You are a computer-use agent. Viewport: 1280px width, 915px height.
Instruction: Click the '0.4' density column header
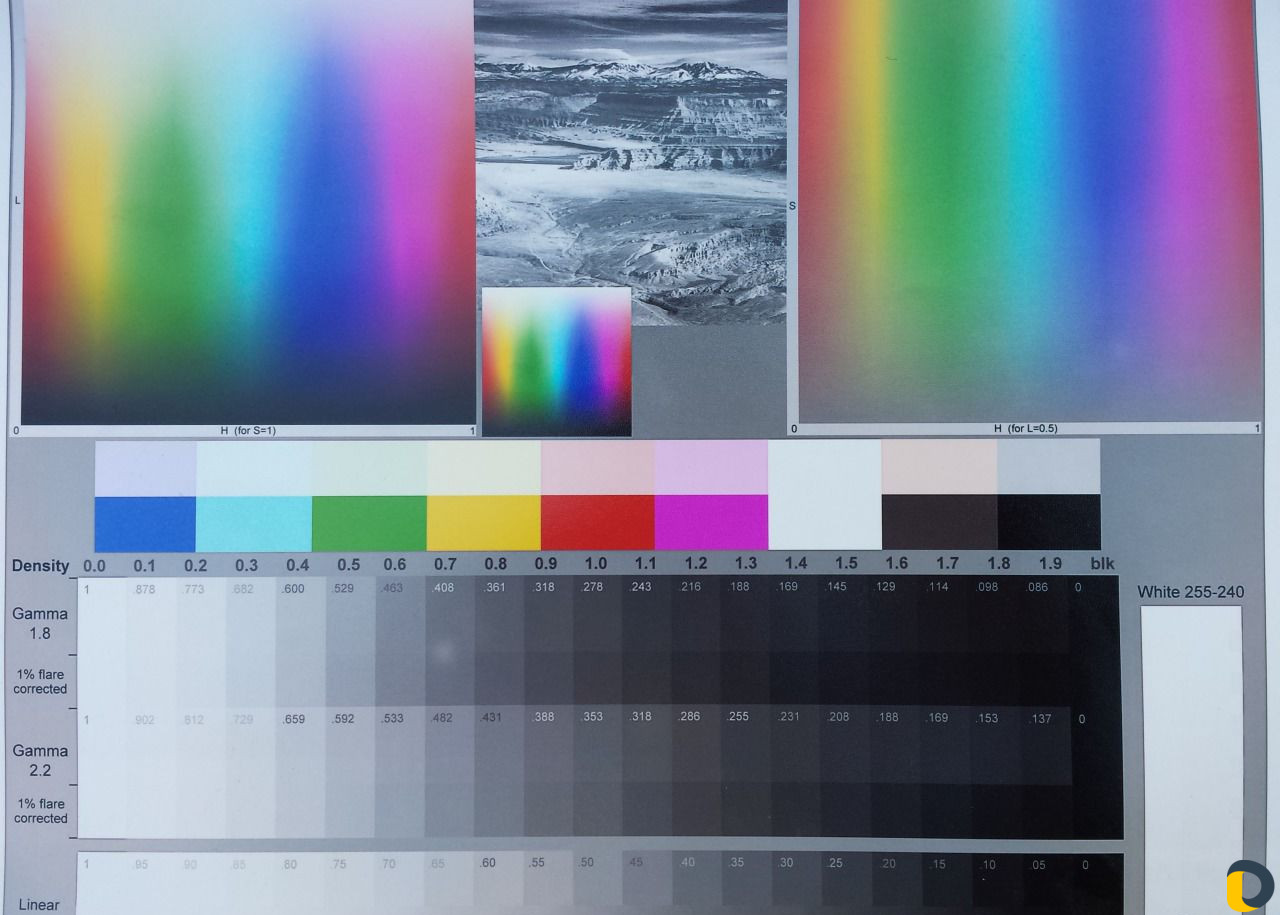pos(297,565)
